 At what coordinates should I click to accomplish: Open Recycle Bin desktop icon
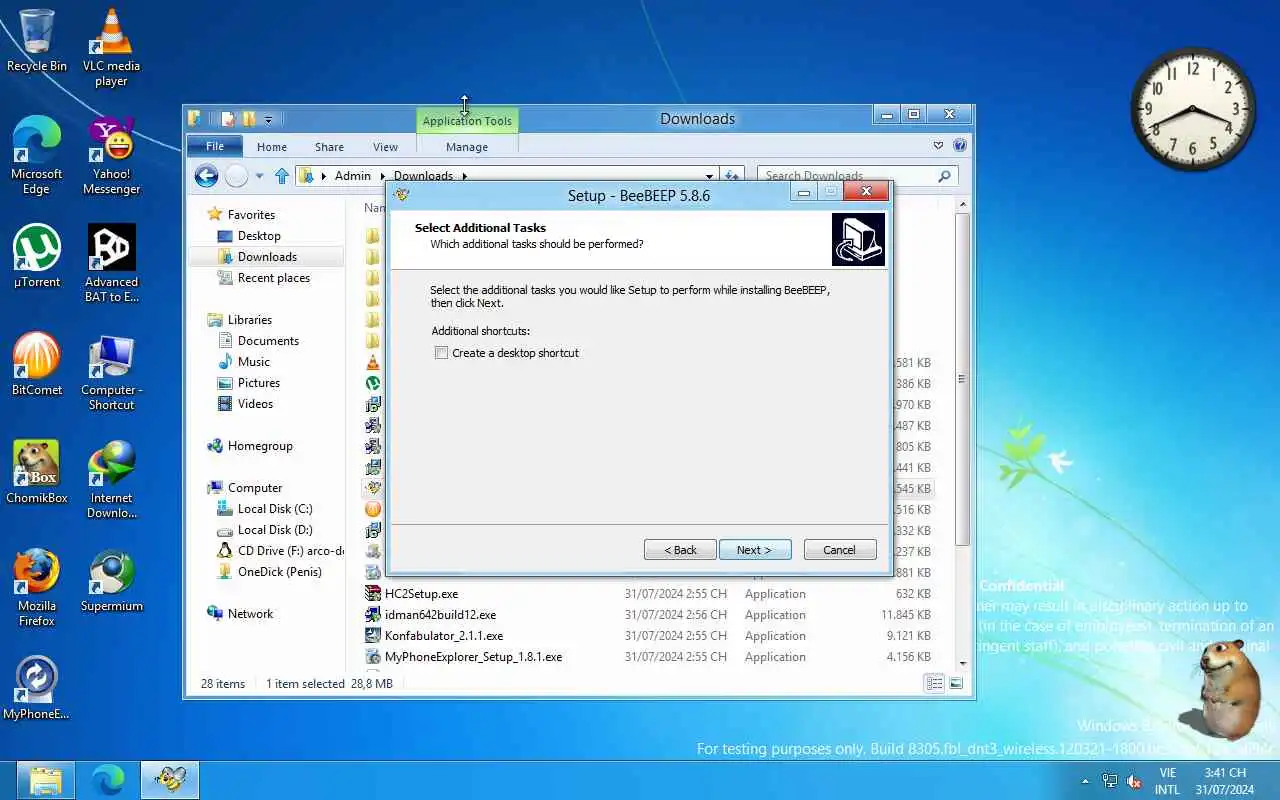tap(37, 41)
